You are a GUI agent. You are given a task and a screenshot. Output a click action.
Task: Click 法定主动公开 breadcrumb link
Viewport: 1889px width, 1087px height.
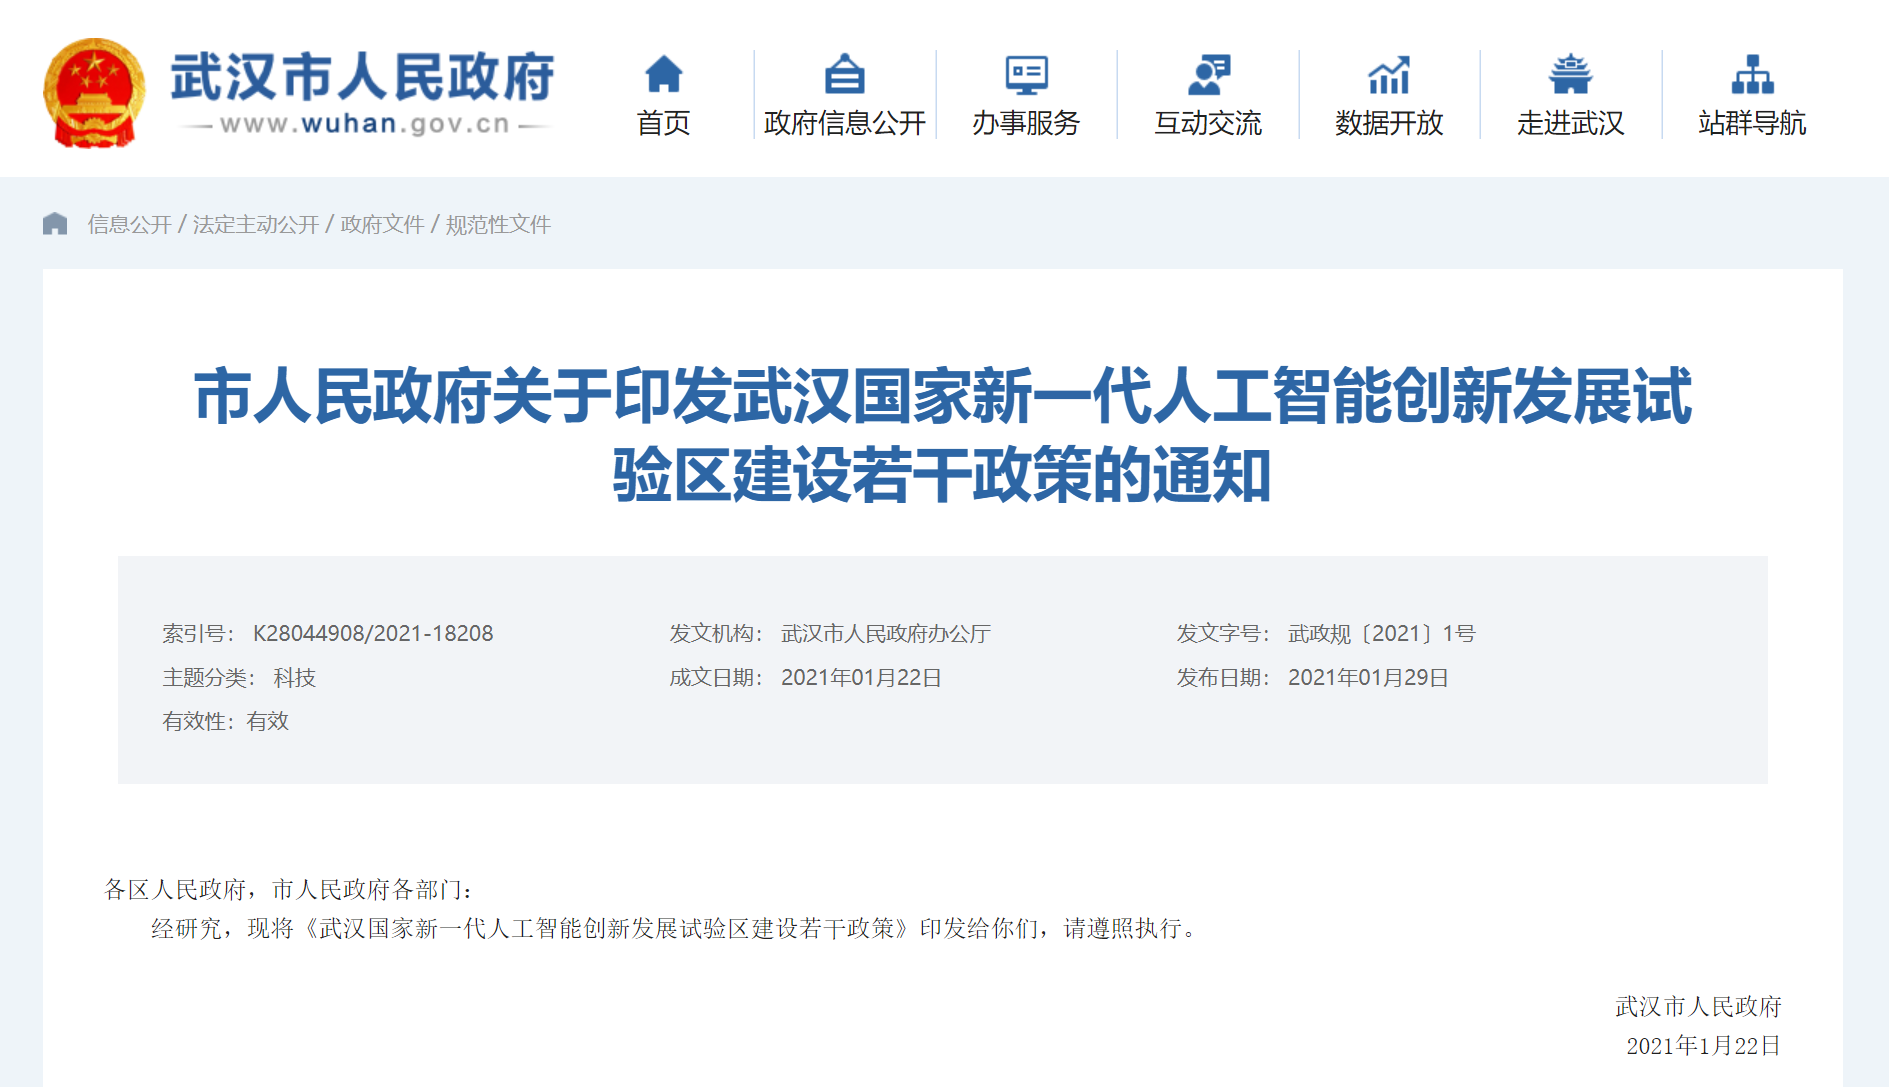click(x=255, y=224)
